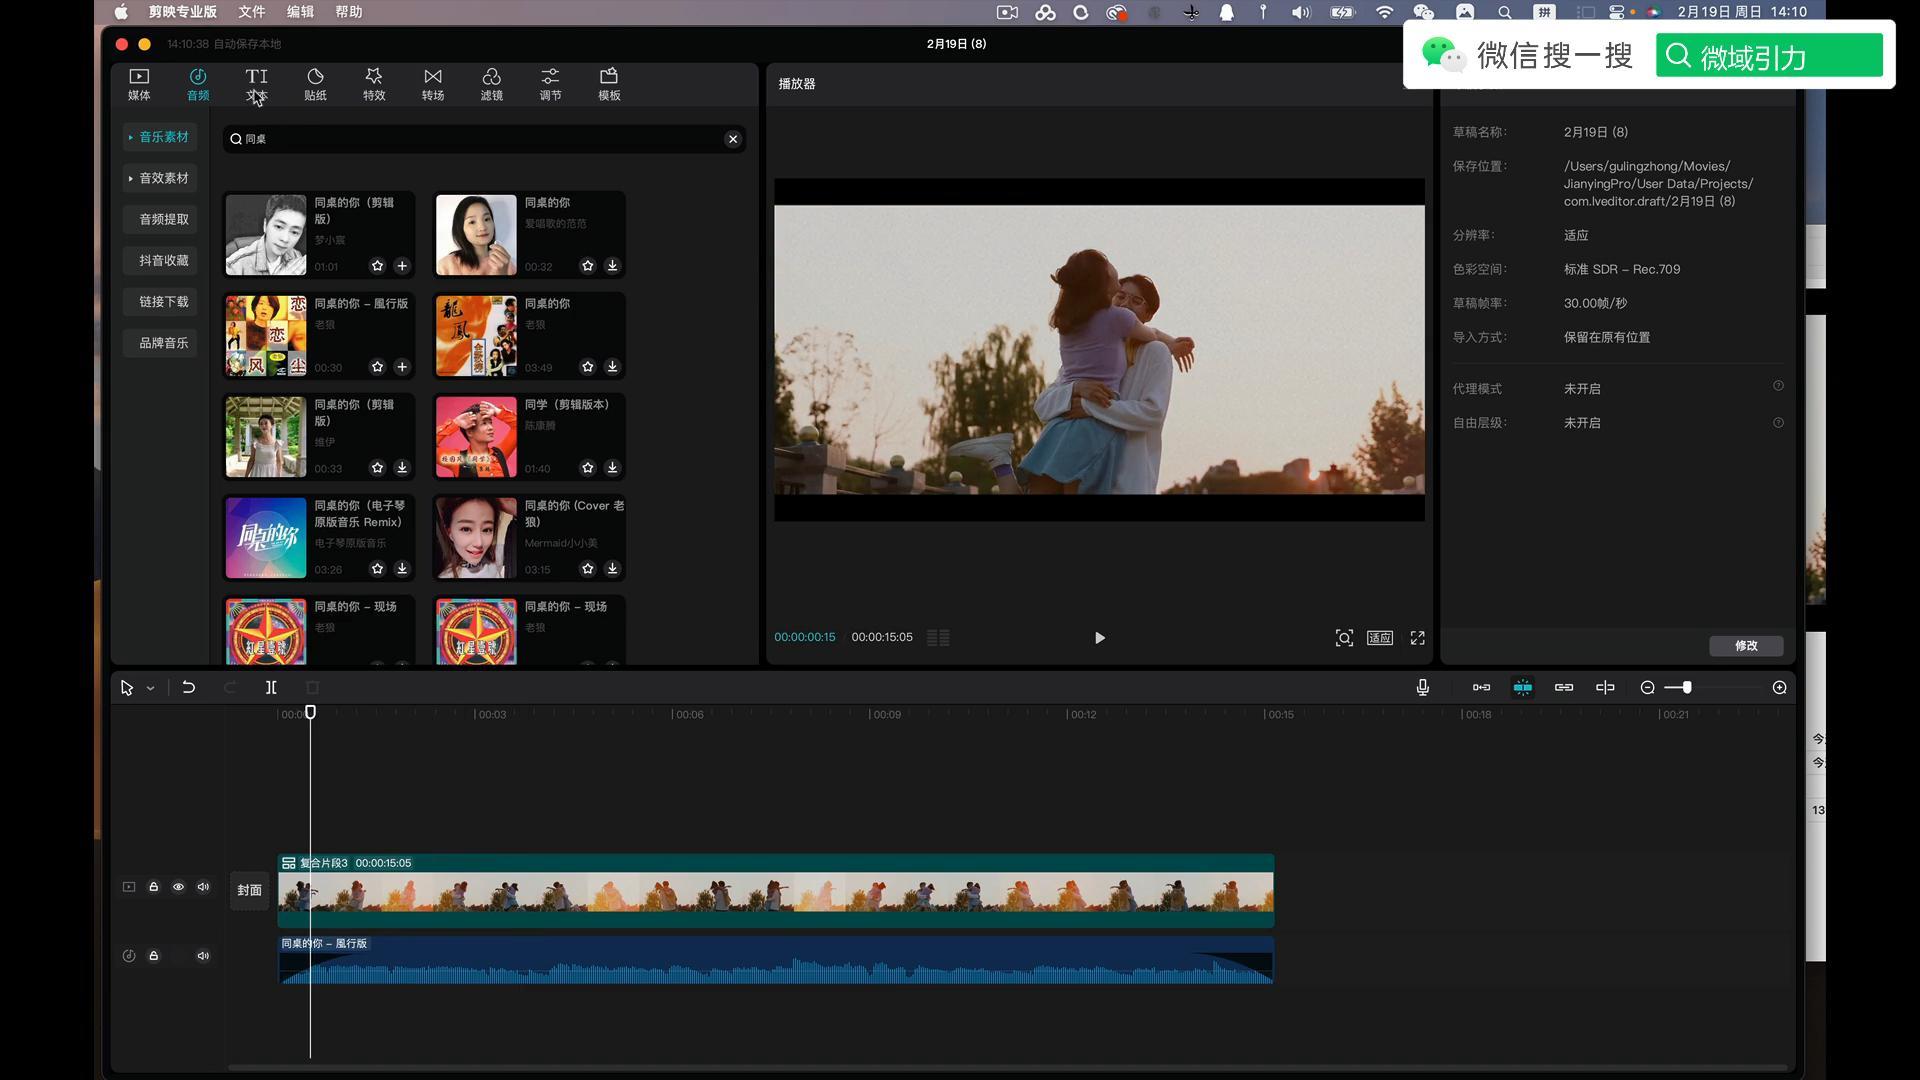Open the selection tool dropdown arrow
Viewport: 1920px width, 1080px height.
tap(150, 688)
